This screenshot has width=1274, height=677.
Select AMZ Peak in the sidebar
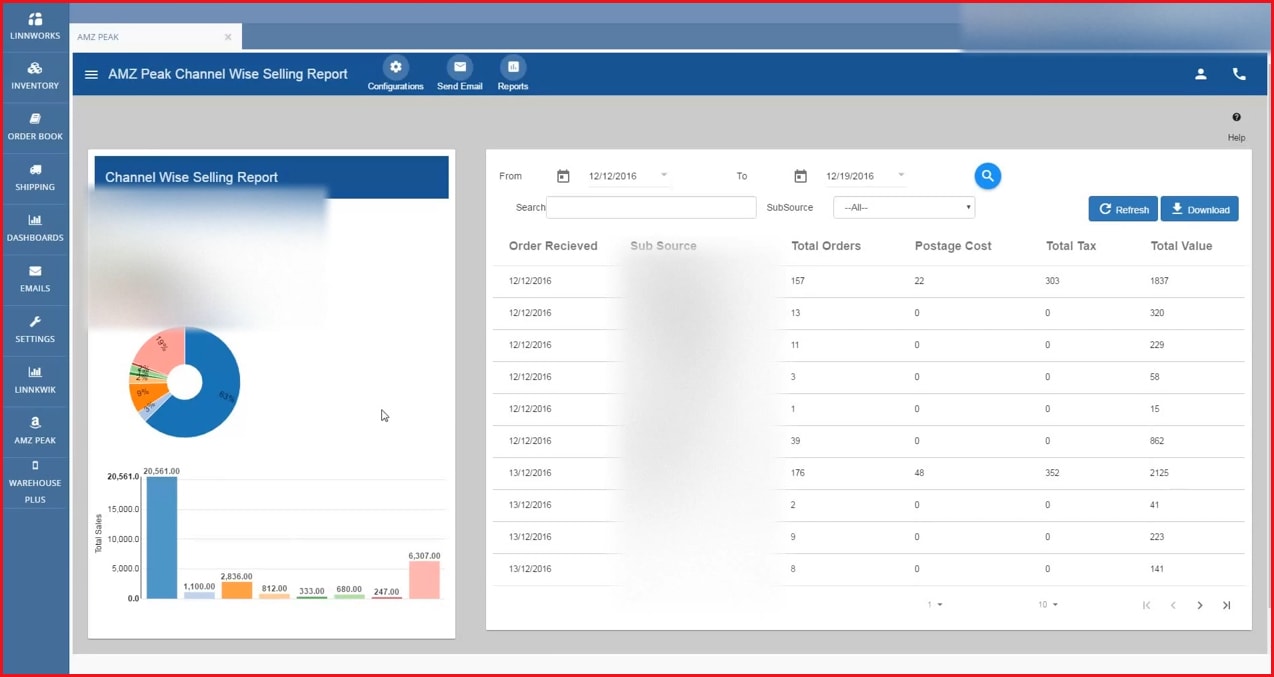(x=35, y=431)
